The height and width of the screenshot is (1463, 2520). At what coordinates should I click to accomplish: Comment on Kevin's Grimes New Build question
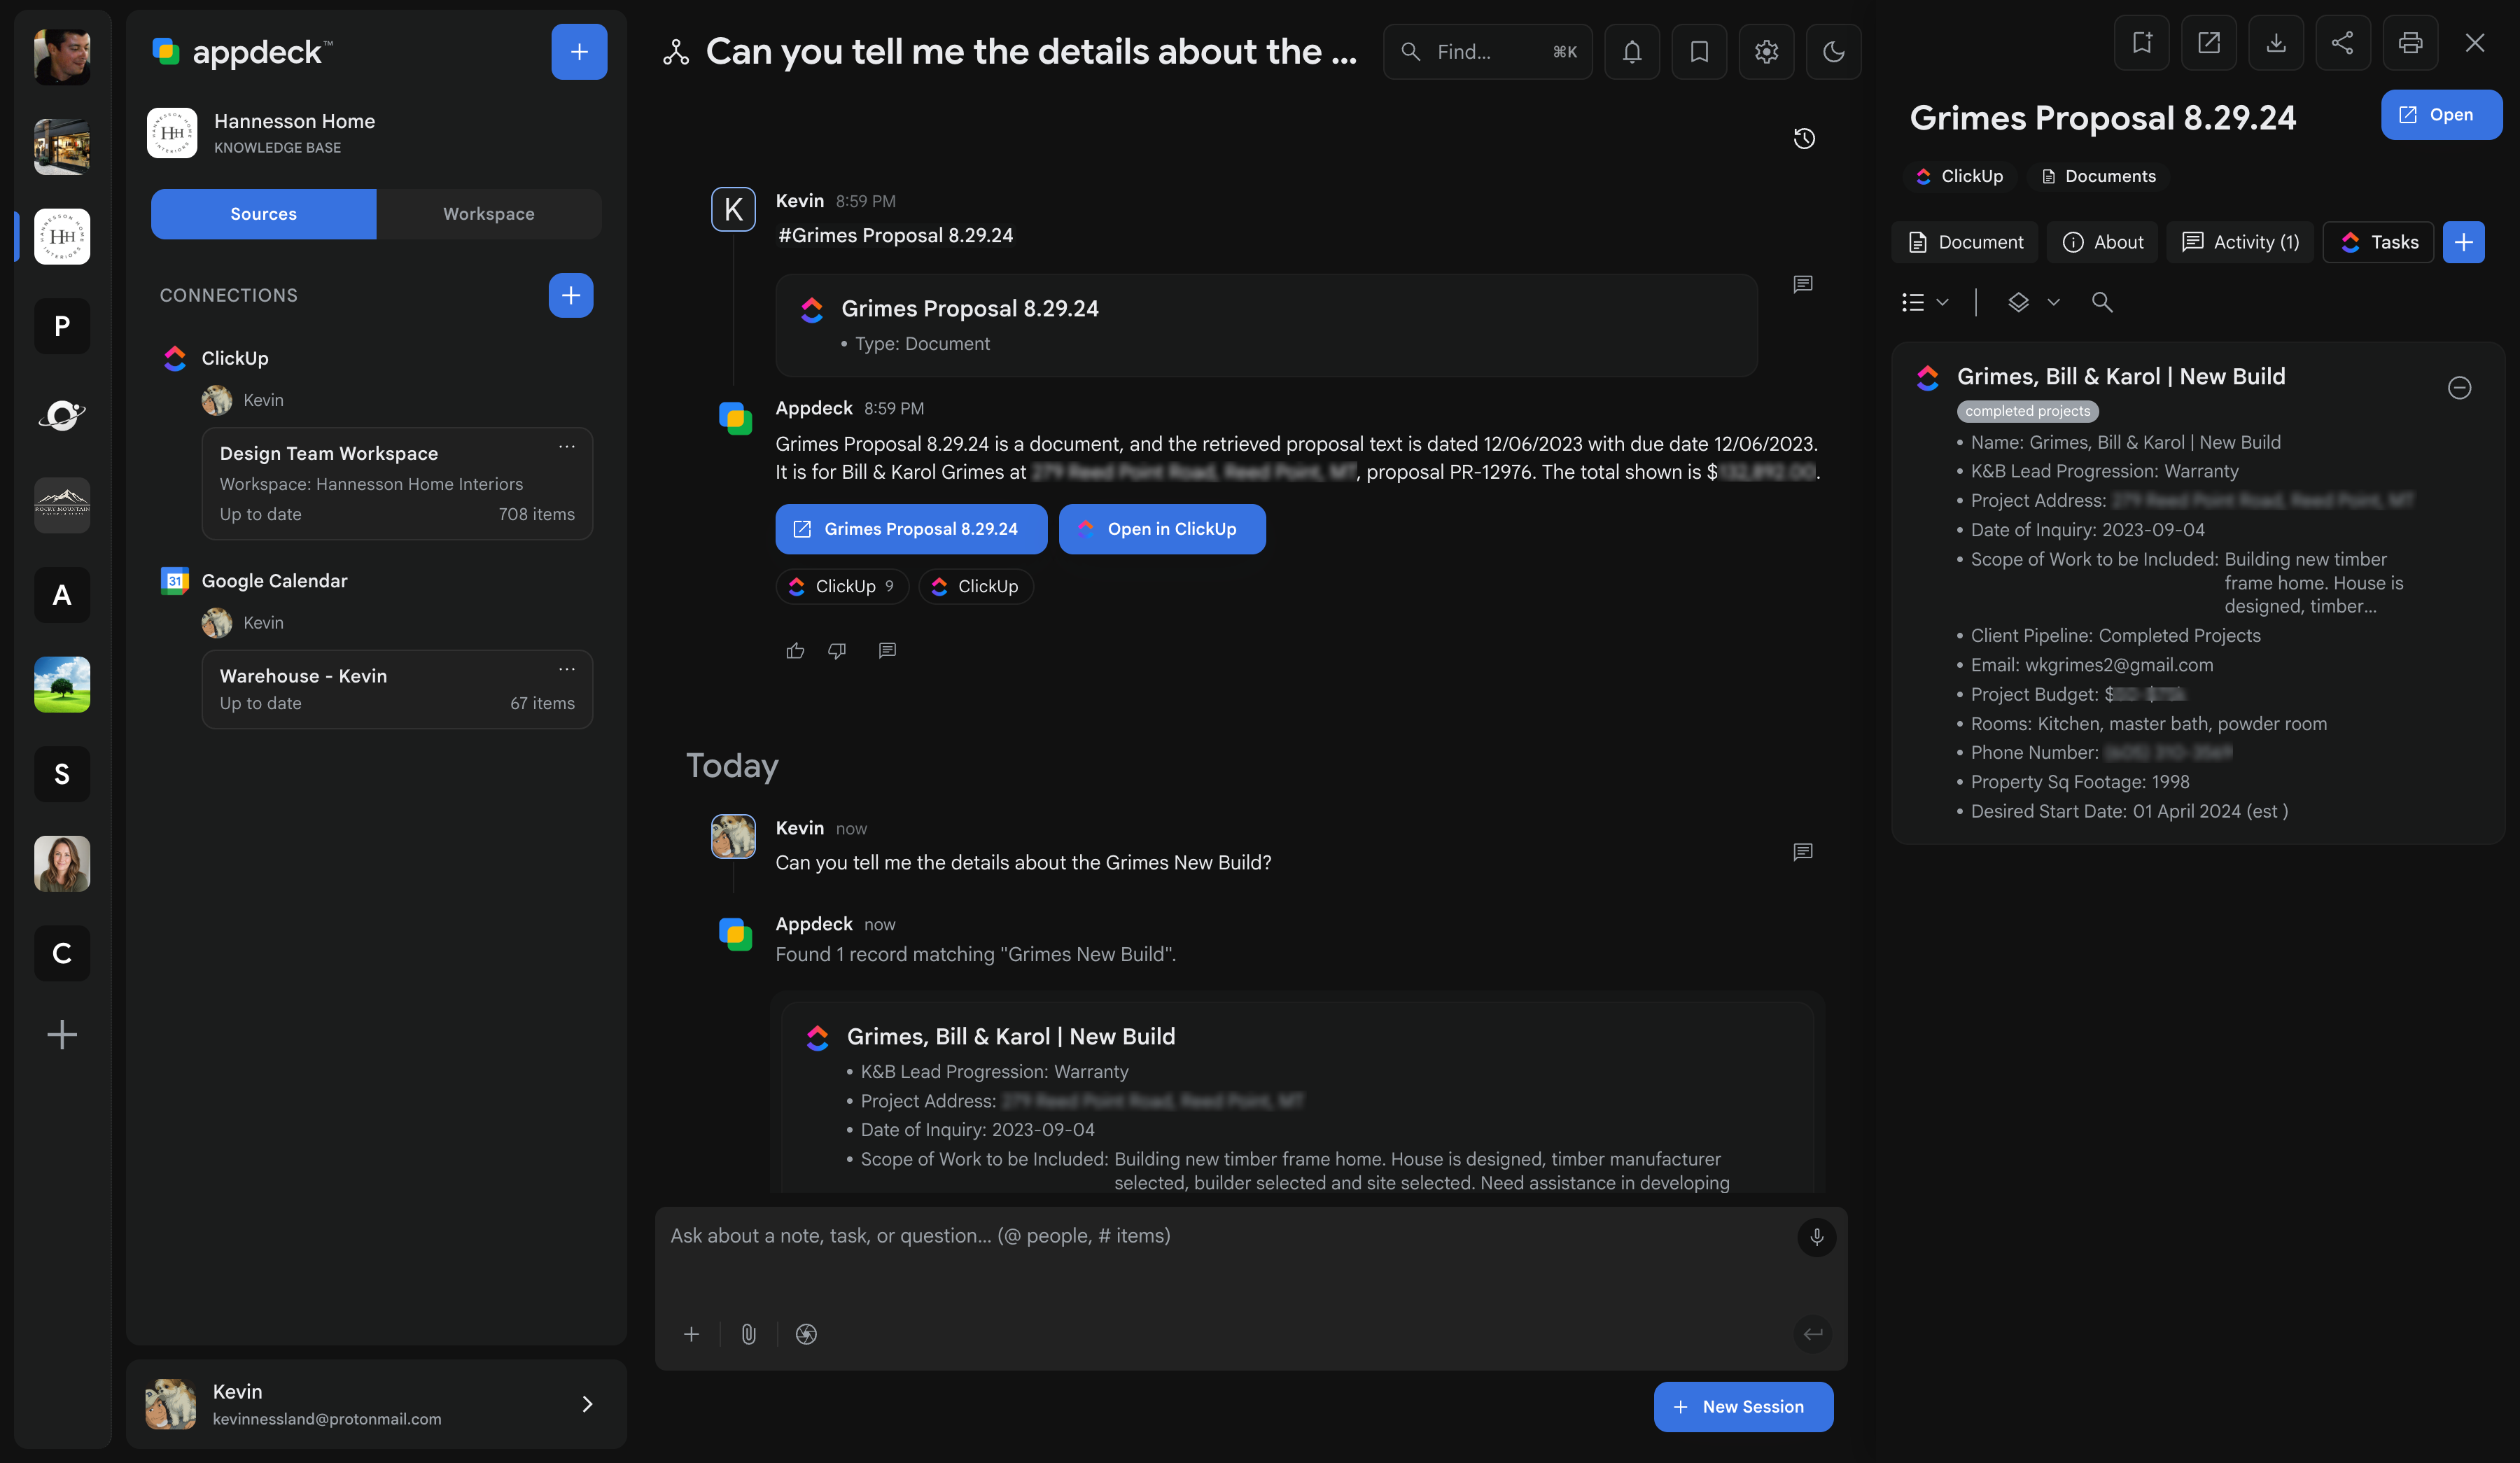[x=1803, y=852]
